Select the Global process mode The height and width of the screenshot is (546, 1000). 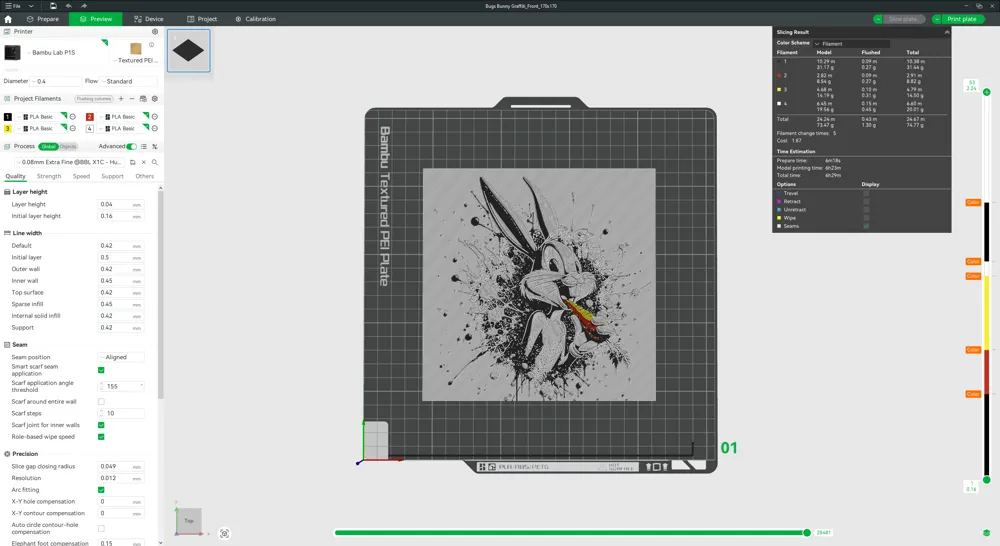coord(48,147)
